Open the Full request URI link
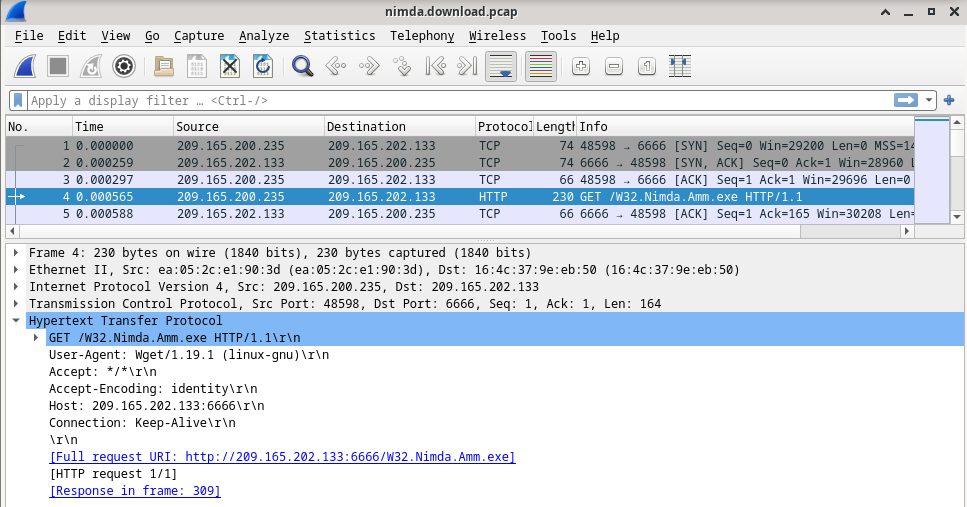The image size is (967, 507). [282, 456]
